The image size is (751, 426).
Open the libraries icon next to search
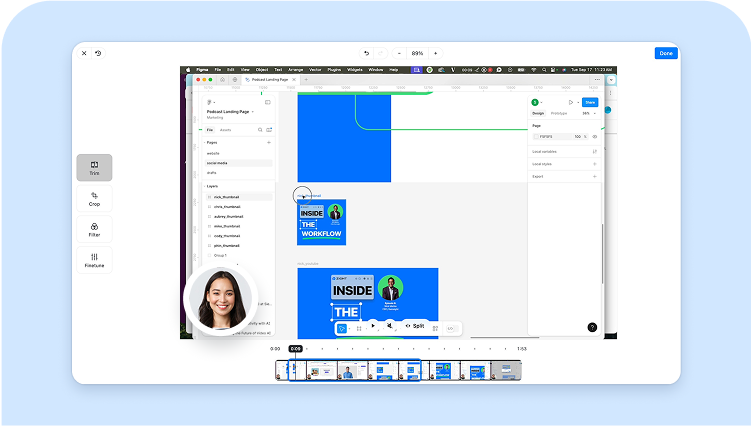[269, 130]
